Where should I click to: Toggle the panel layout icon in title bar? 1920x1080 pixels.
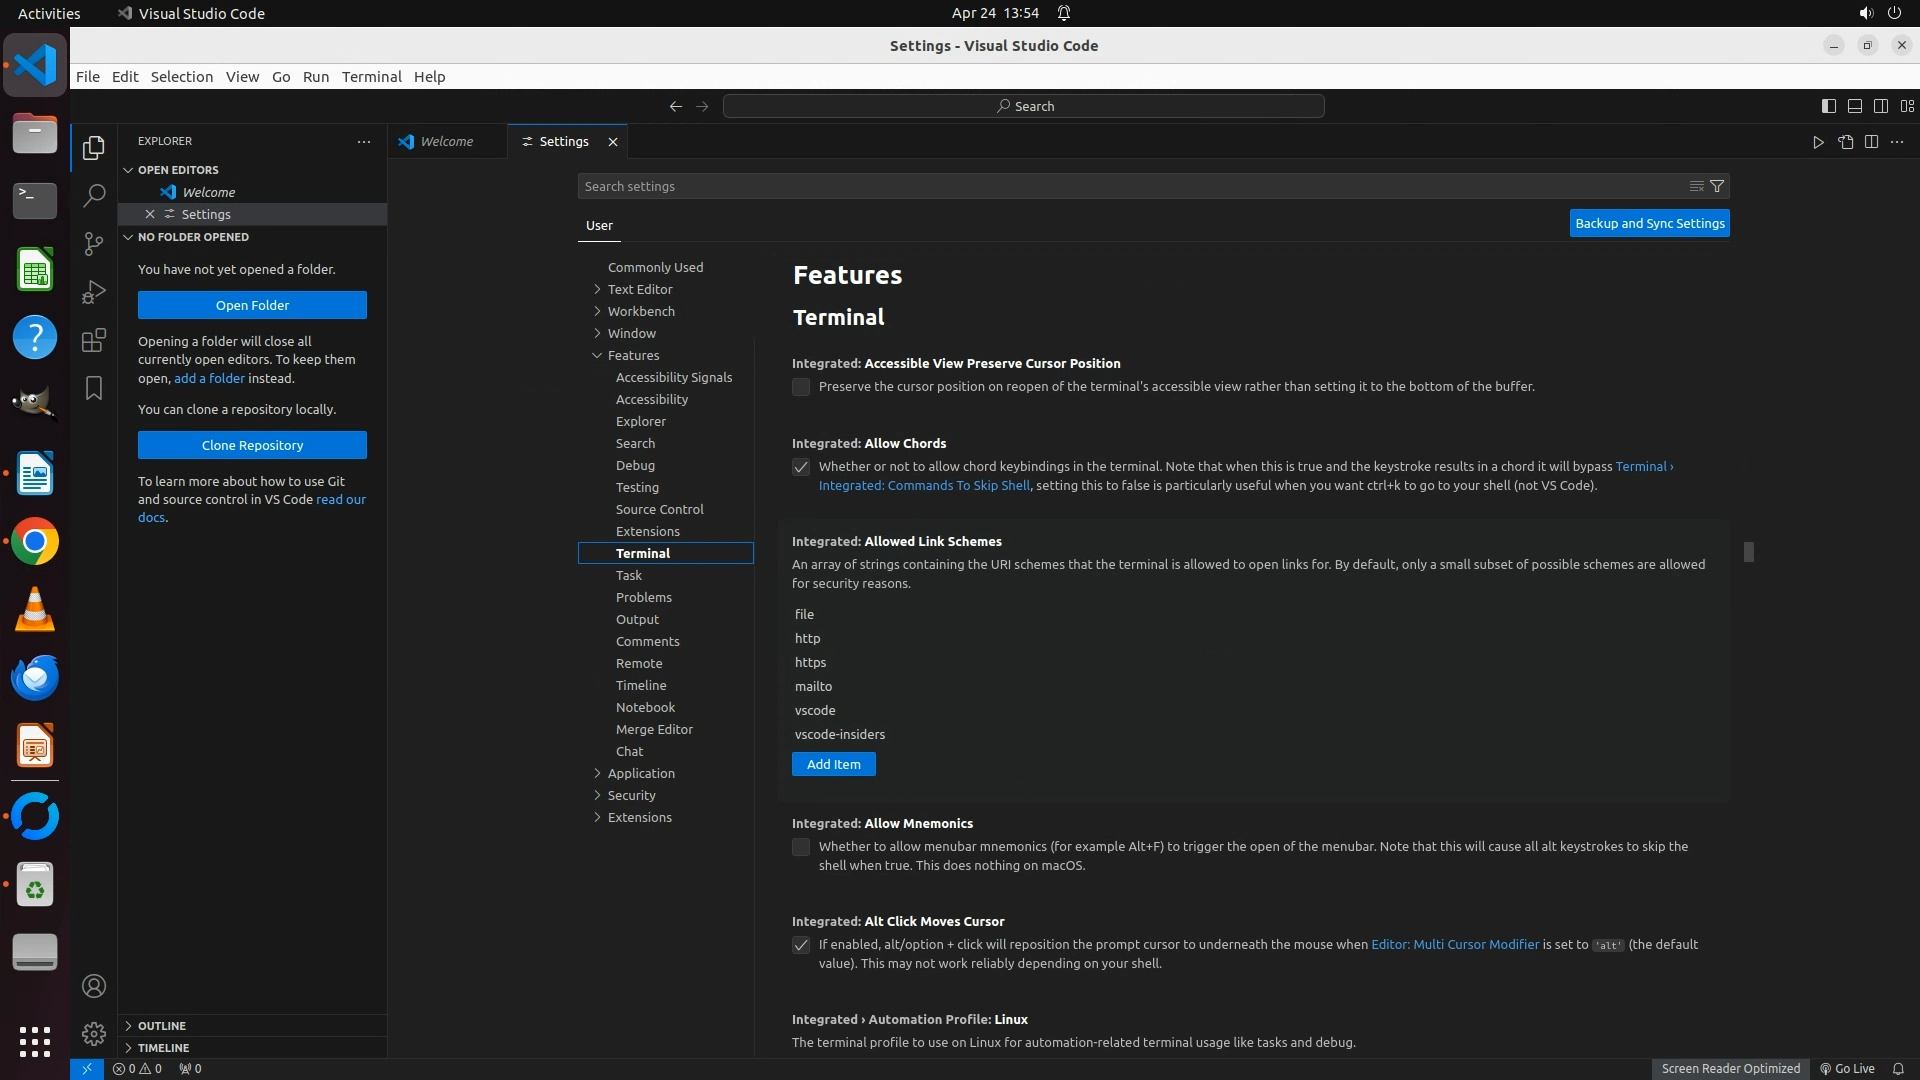(1854, 106)
